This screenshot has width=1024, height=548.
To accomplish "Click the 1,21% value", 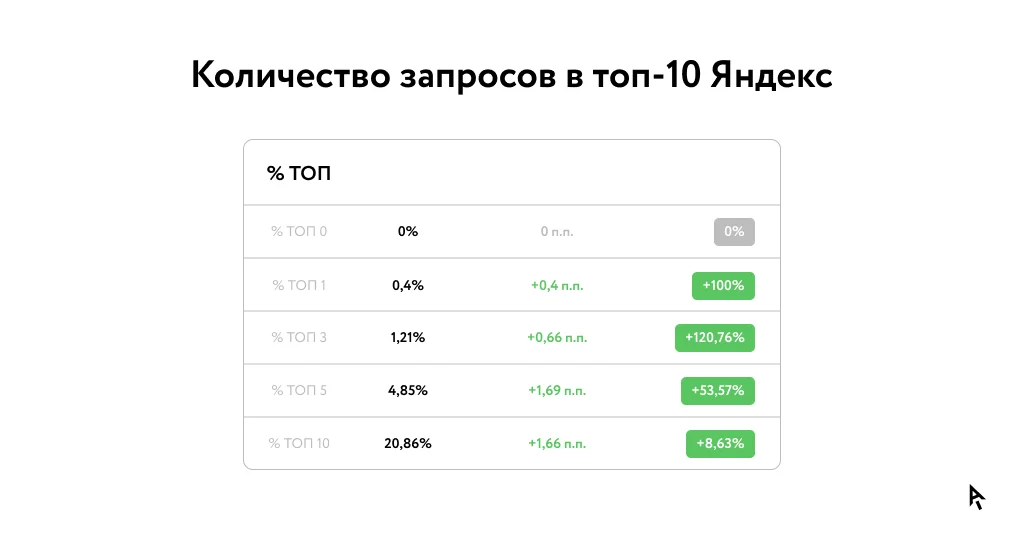I will point(408,338).
